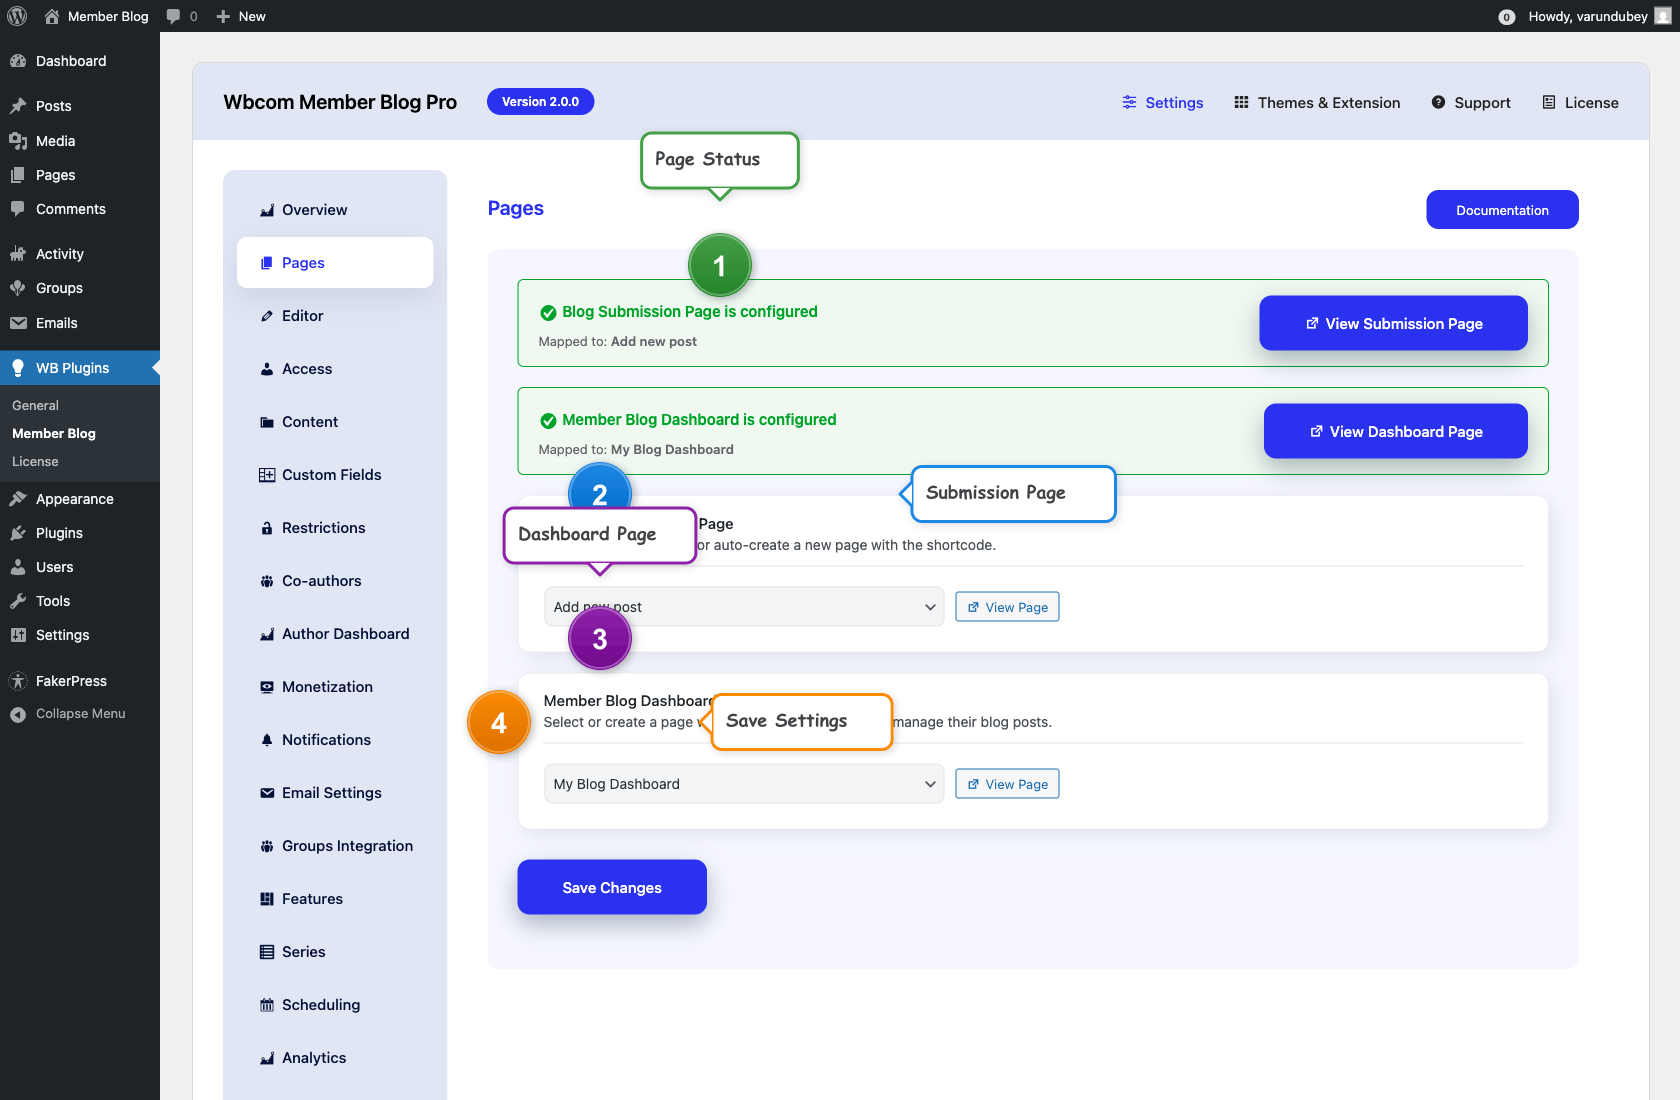This screenshot has width=1680, height=1100.
Task: Click View Dashboard Page button
Action: point(1394,431)
